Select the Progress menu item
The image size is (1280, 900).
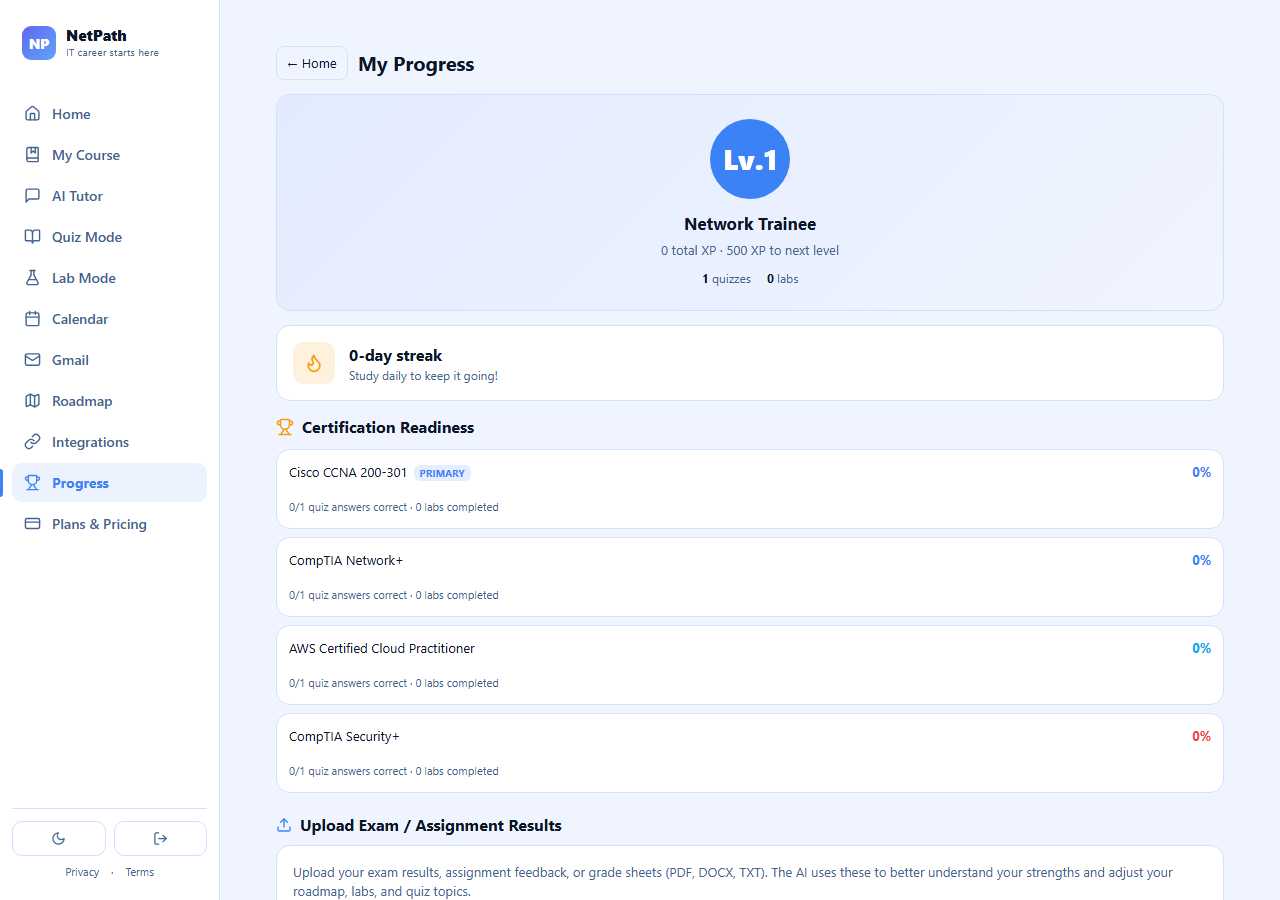click(109, 483)
